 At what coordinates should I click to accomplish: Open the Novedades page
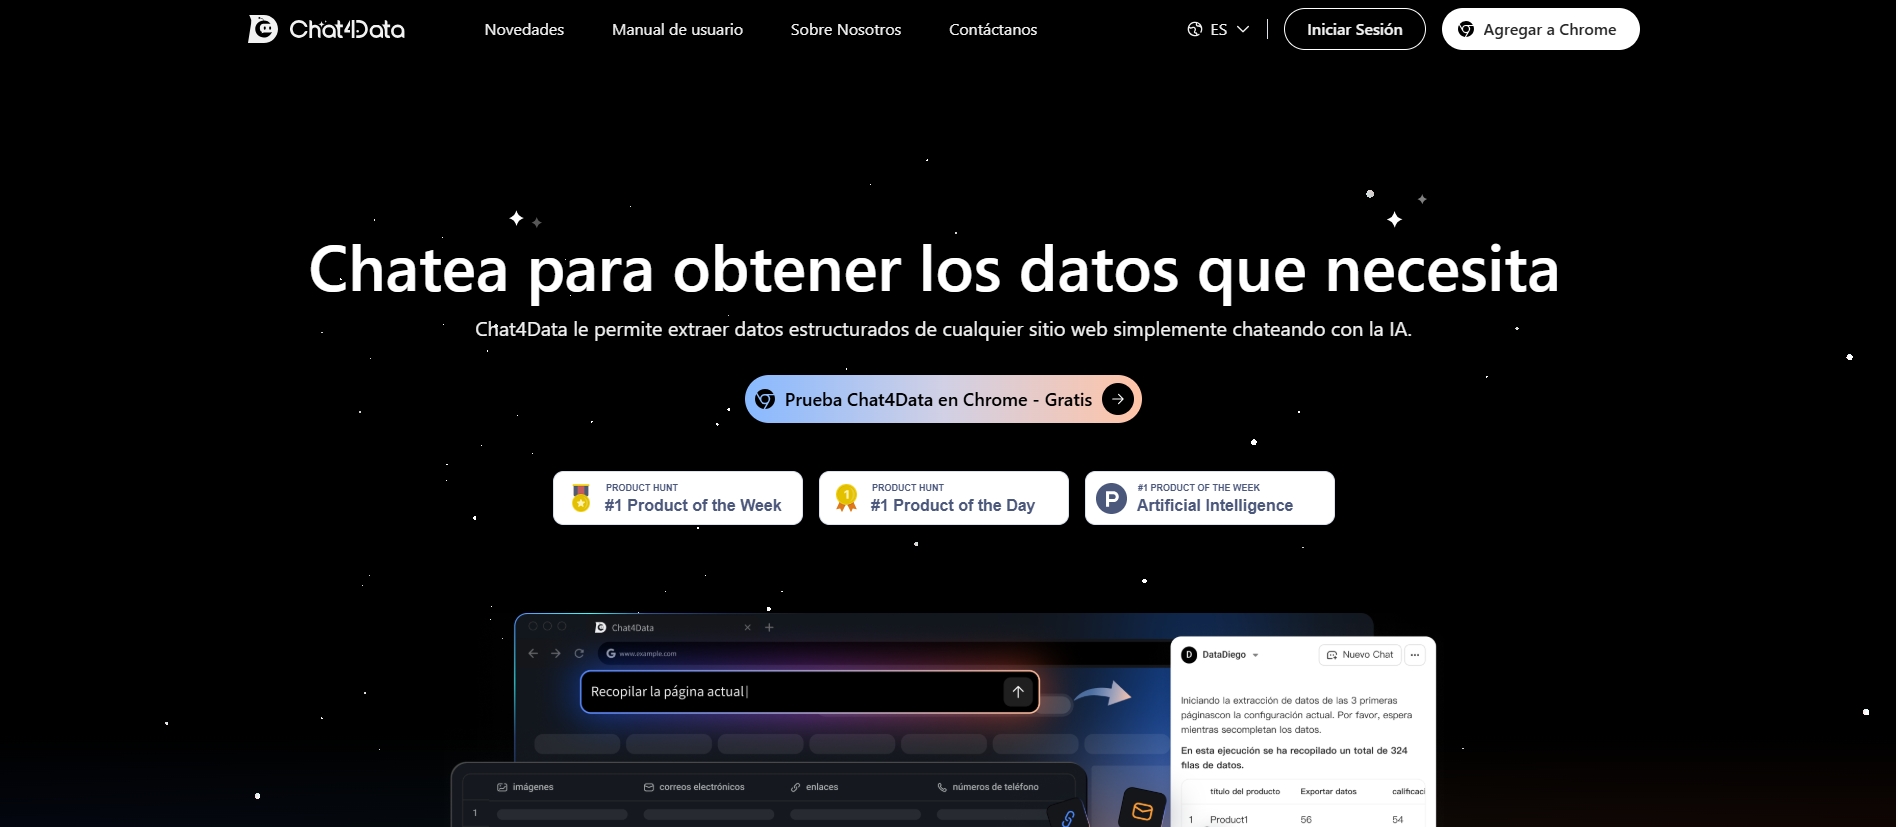point(524,30)
